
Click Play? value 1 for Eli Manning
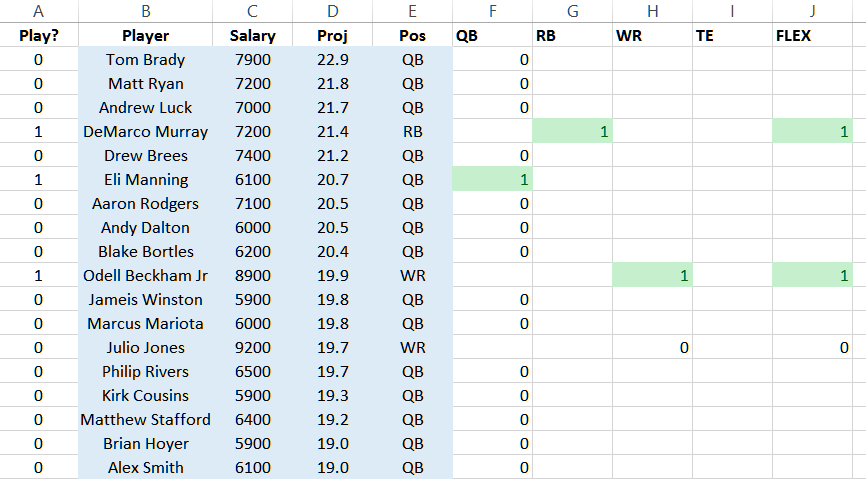click(x=39, y=180)
